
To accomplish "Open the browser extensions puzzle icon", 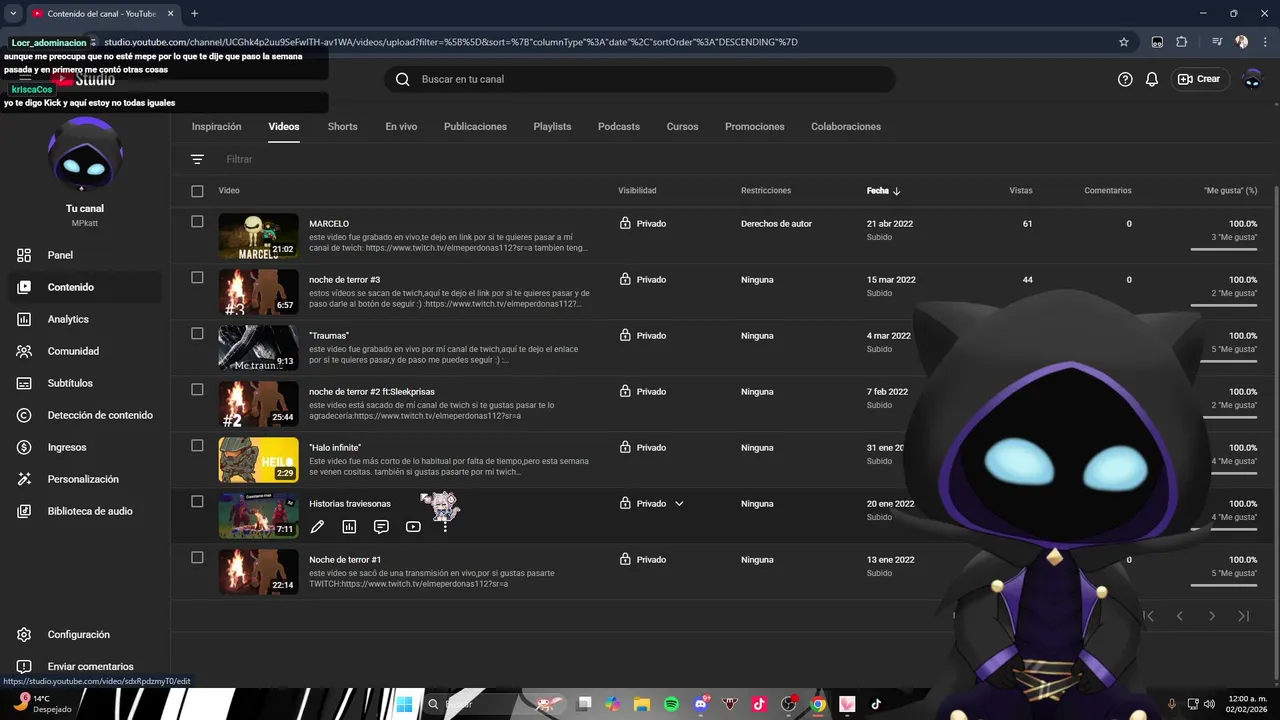I will tap(1182, 42).
